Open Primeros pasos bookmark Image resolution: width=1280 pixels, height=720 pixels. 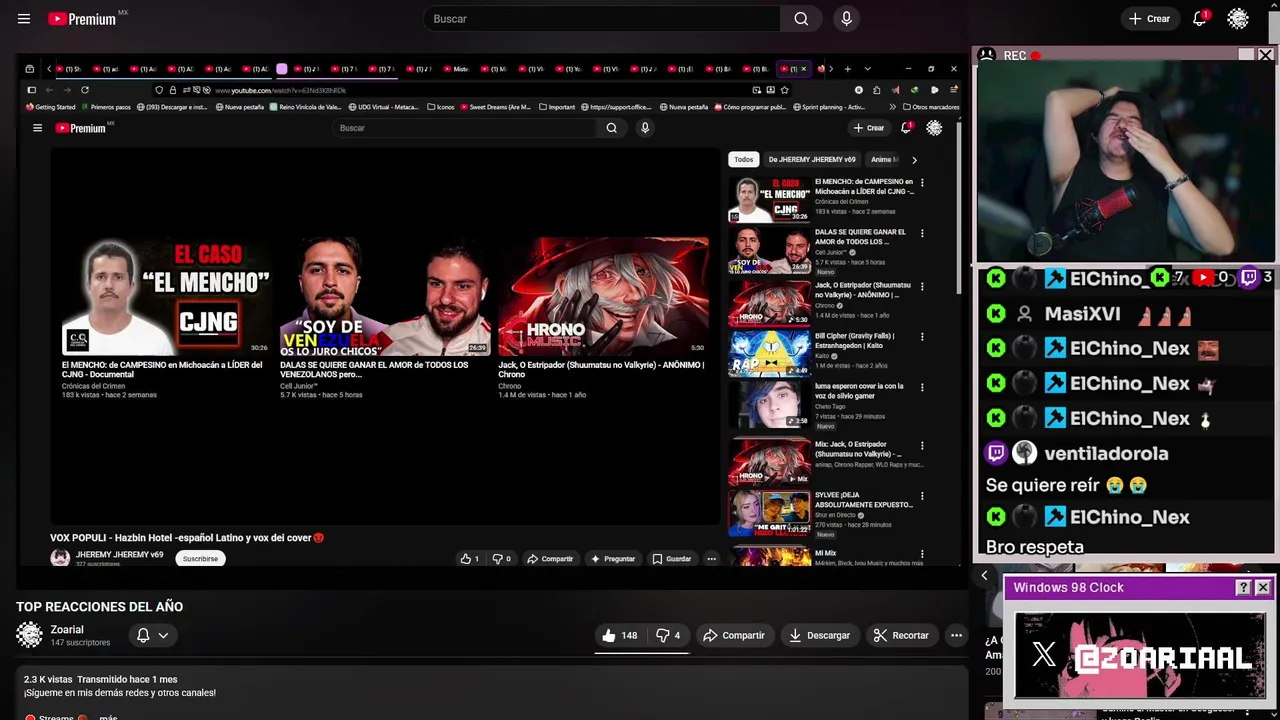pos(106,107)
